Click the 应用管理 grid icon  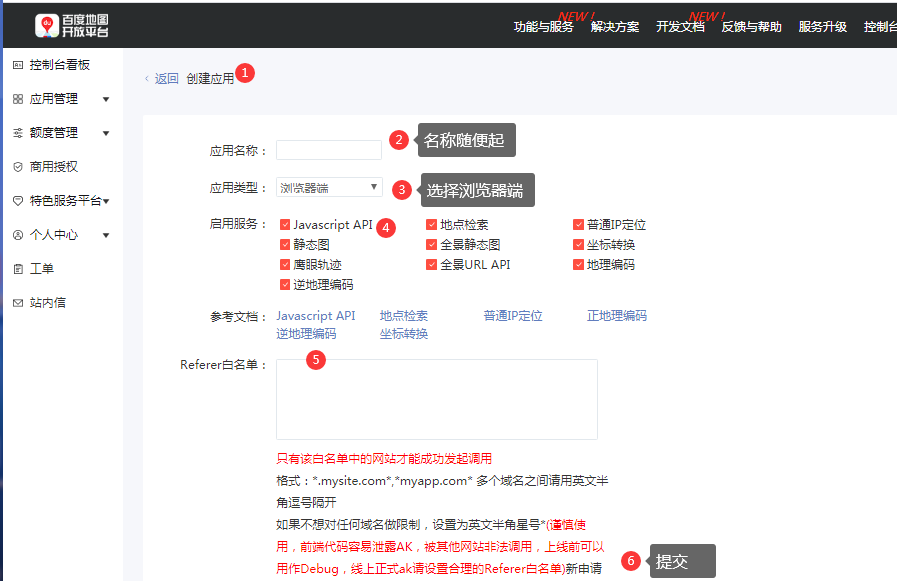pos(17,98)
